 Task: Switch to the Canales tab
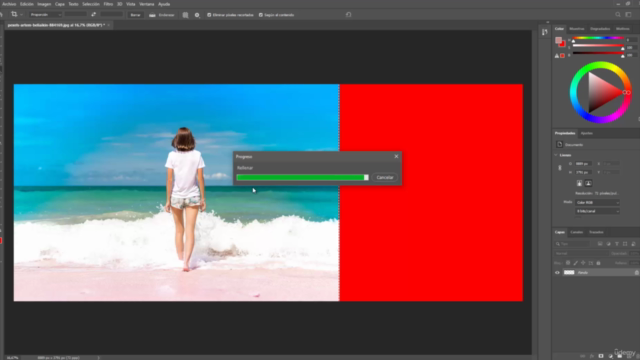coord(577,232)
